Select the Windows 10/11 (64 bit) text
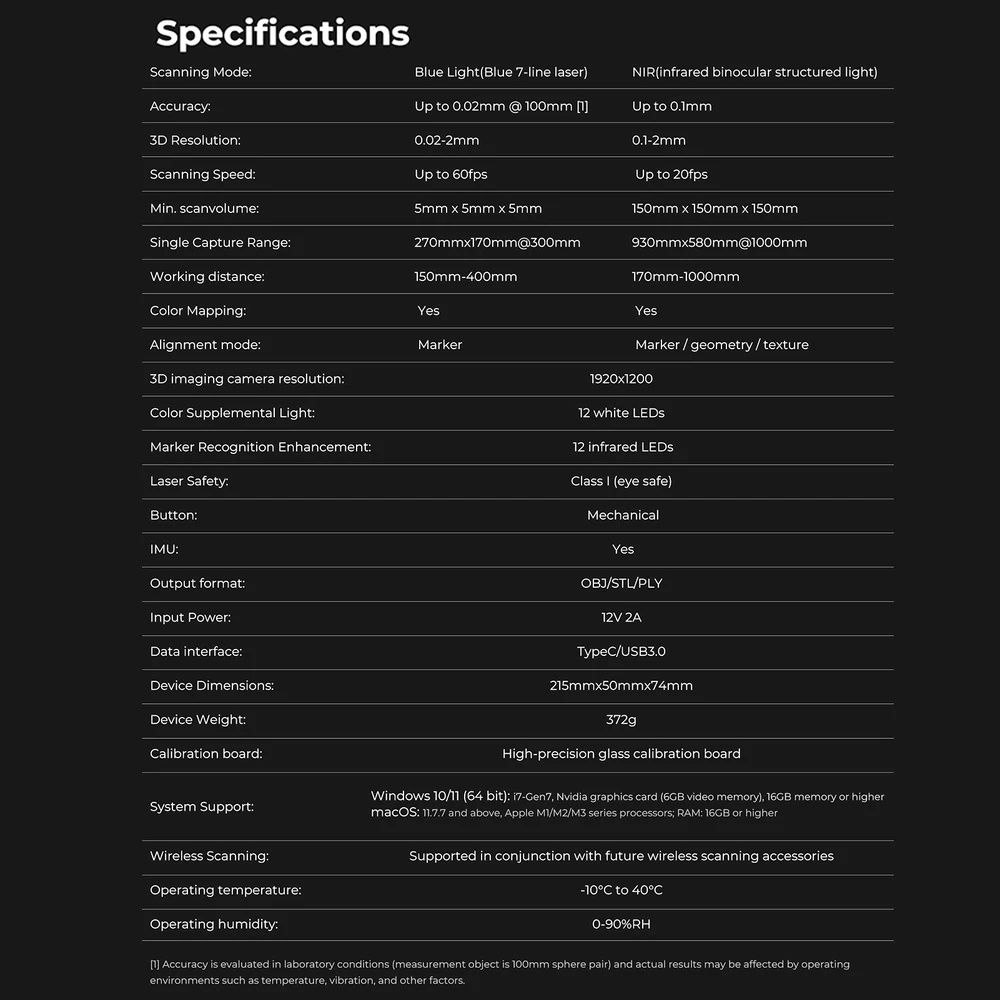Image resolution: width=1000 pixels, height=1000 pixels. (439, 796)
